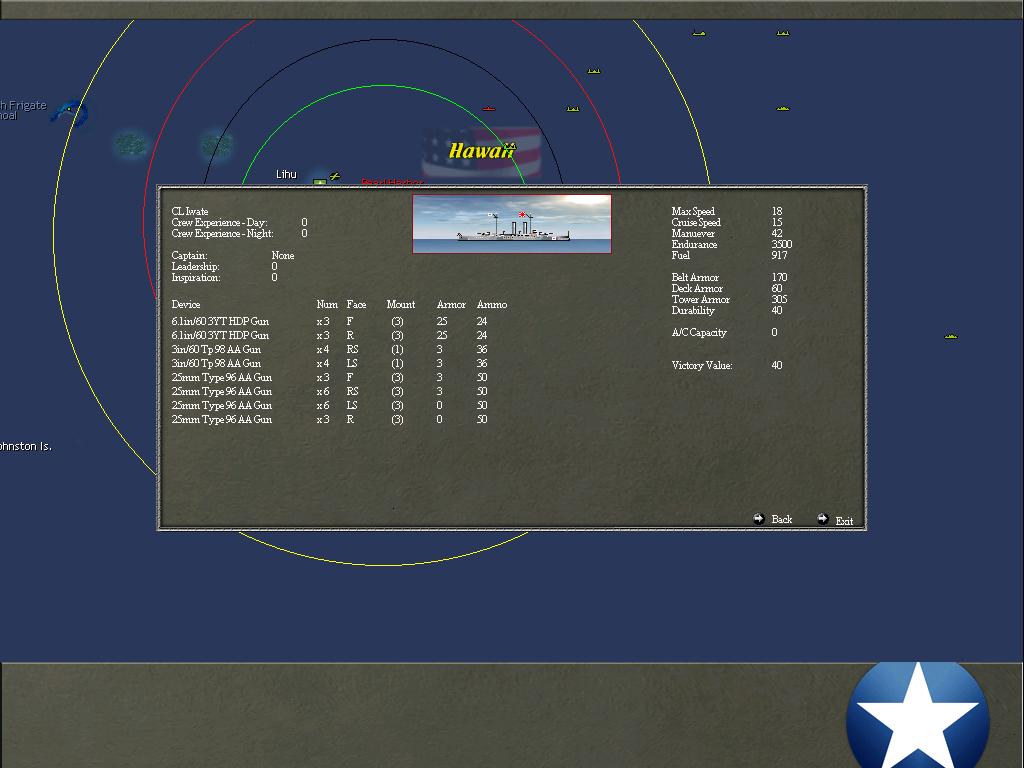Click the Durability label

point(694,311)
